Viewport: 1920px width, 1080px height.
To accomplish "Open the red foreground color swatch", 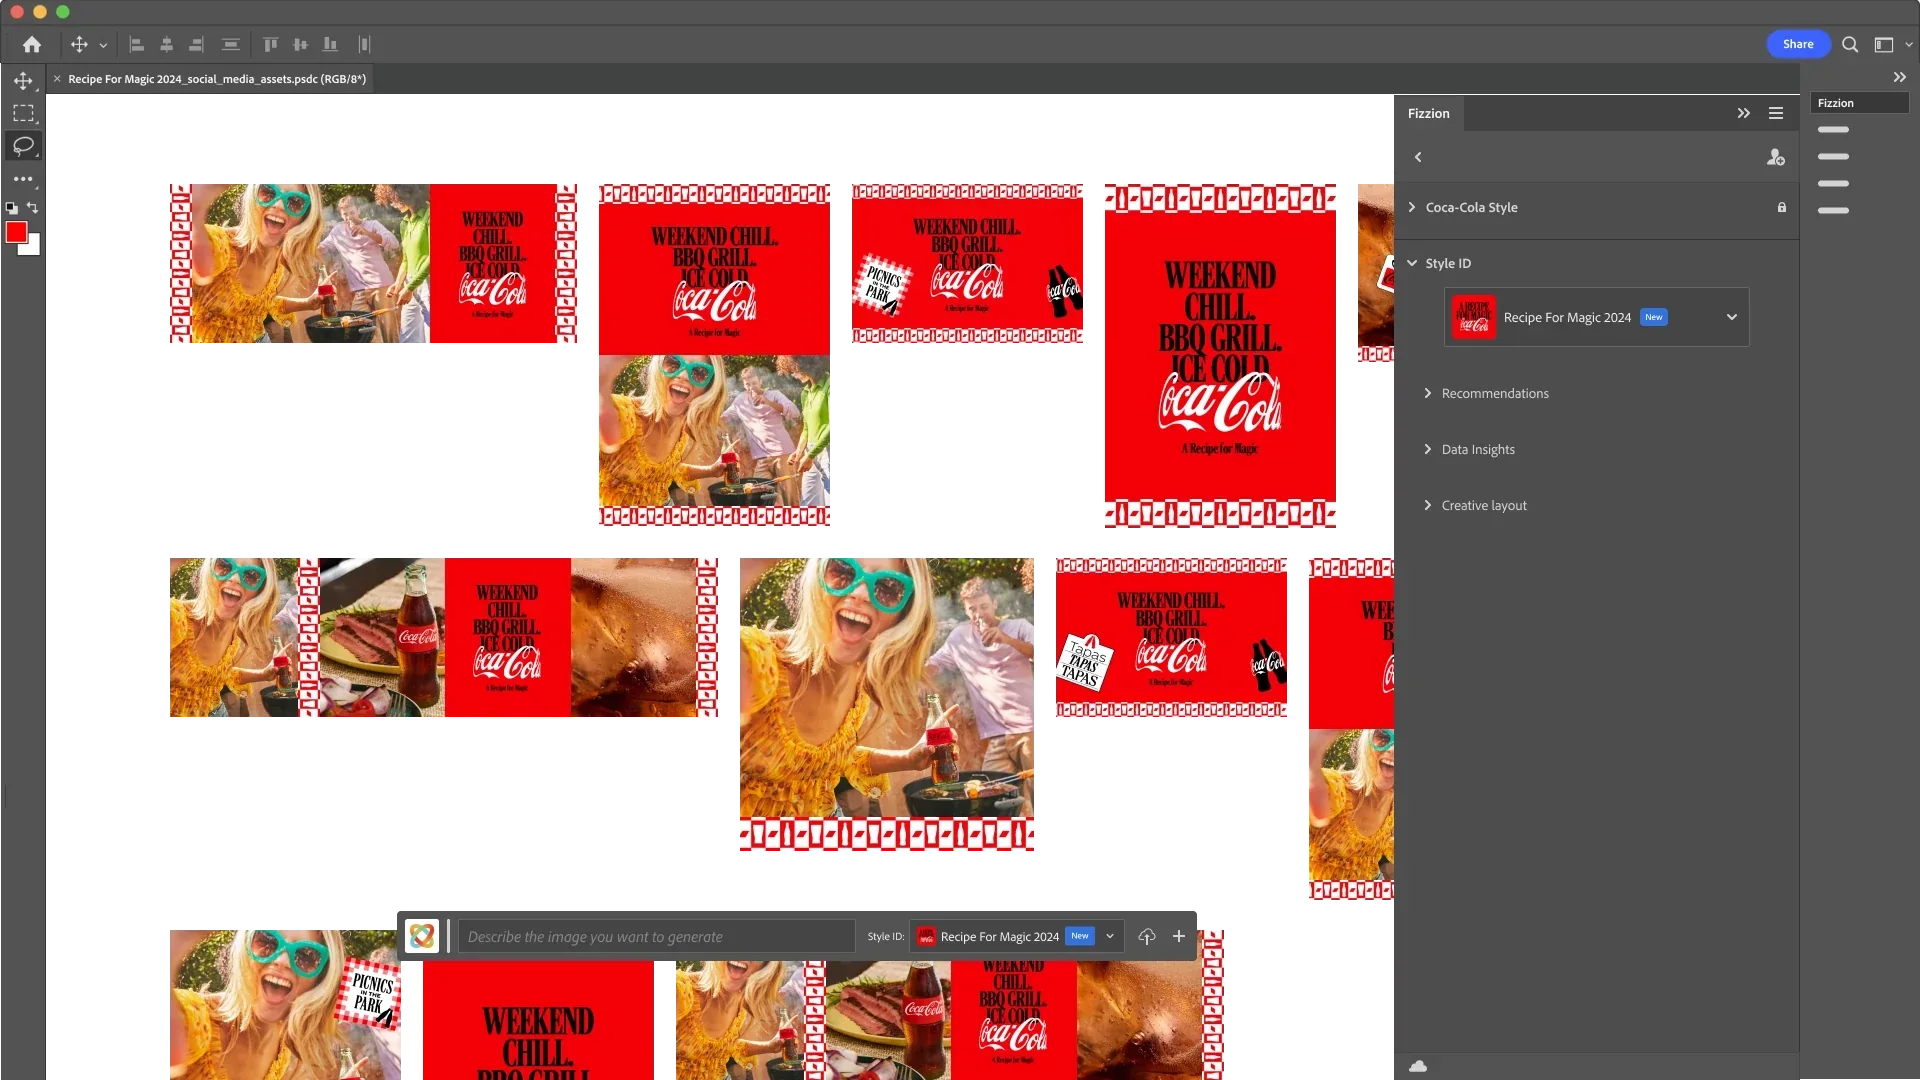I will click(x=15, y=231).
